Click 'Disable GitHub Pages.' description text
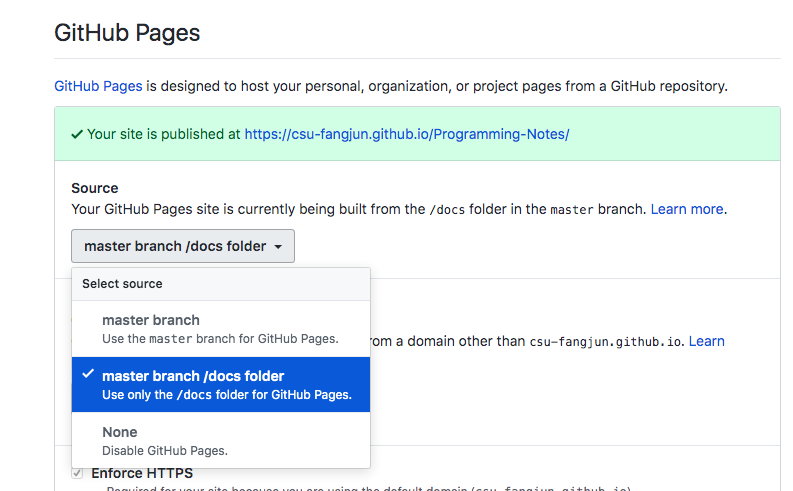The height and width of the screenshot is (491, 793). [165, 451]
